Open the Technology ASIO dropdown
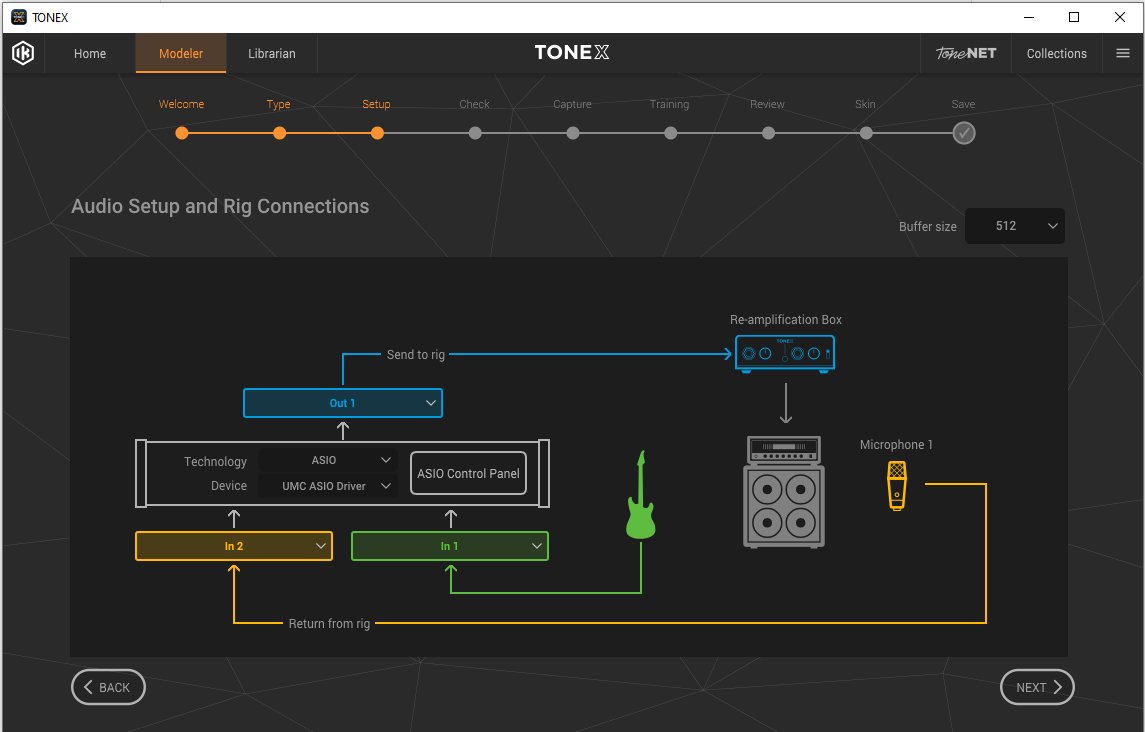This screenshot has height=732, width=1145. click(328, 460)
